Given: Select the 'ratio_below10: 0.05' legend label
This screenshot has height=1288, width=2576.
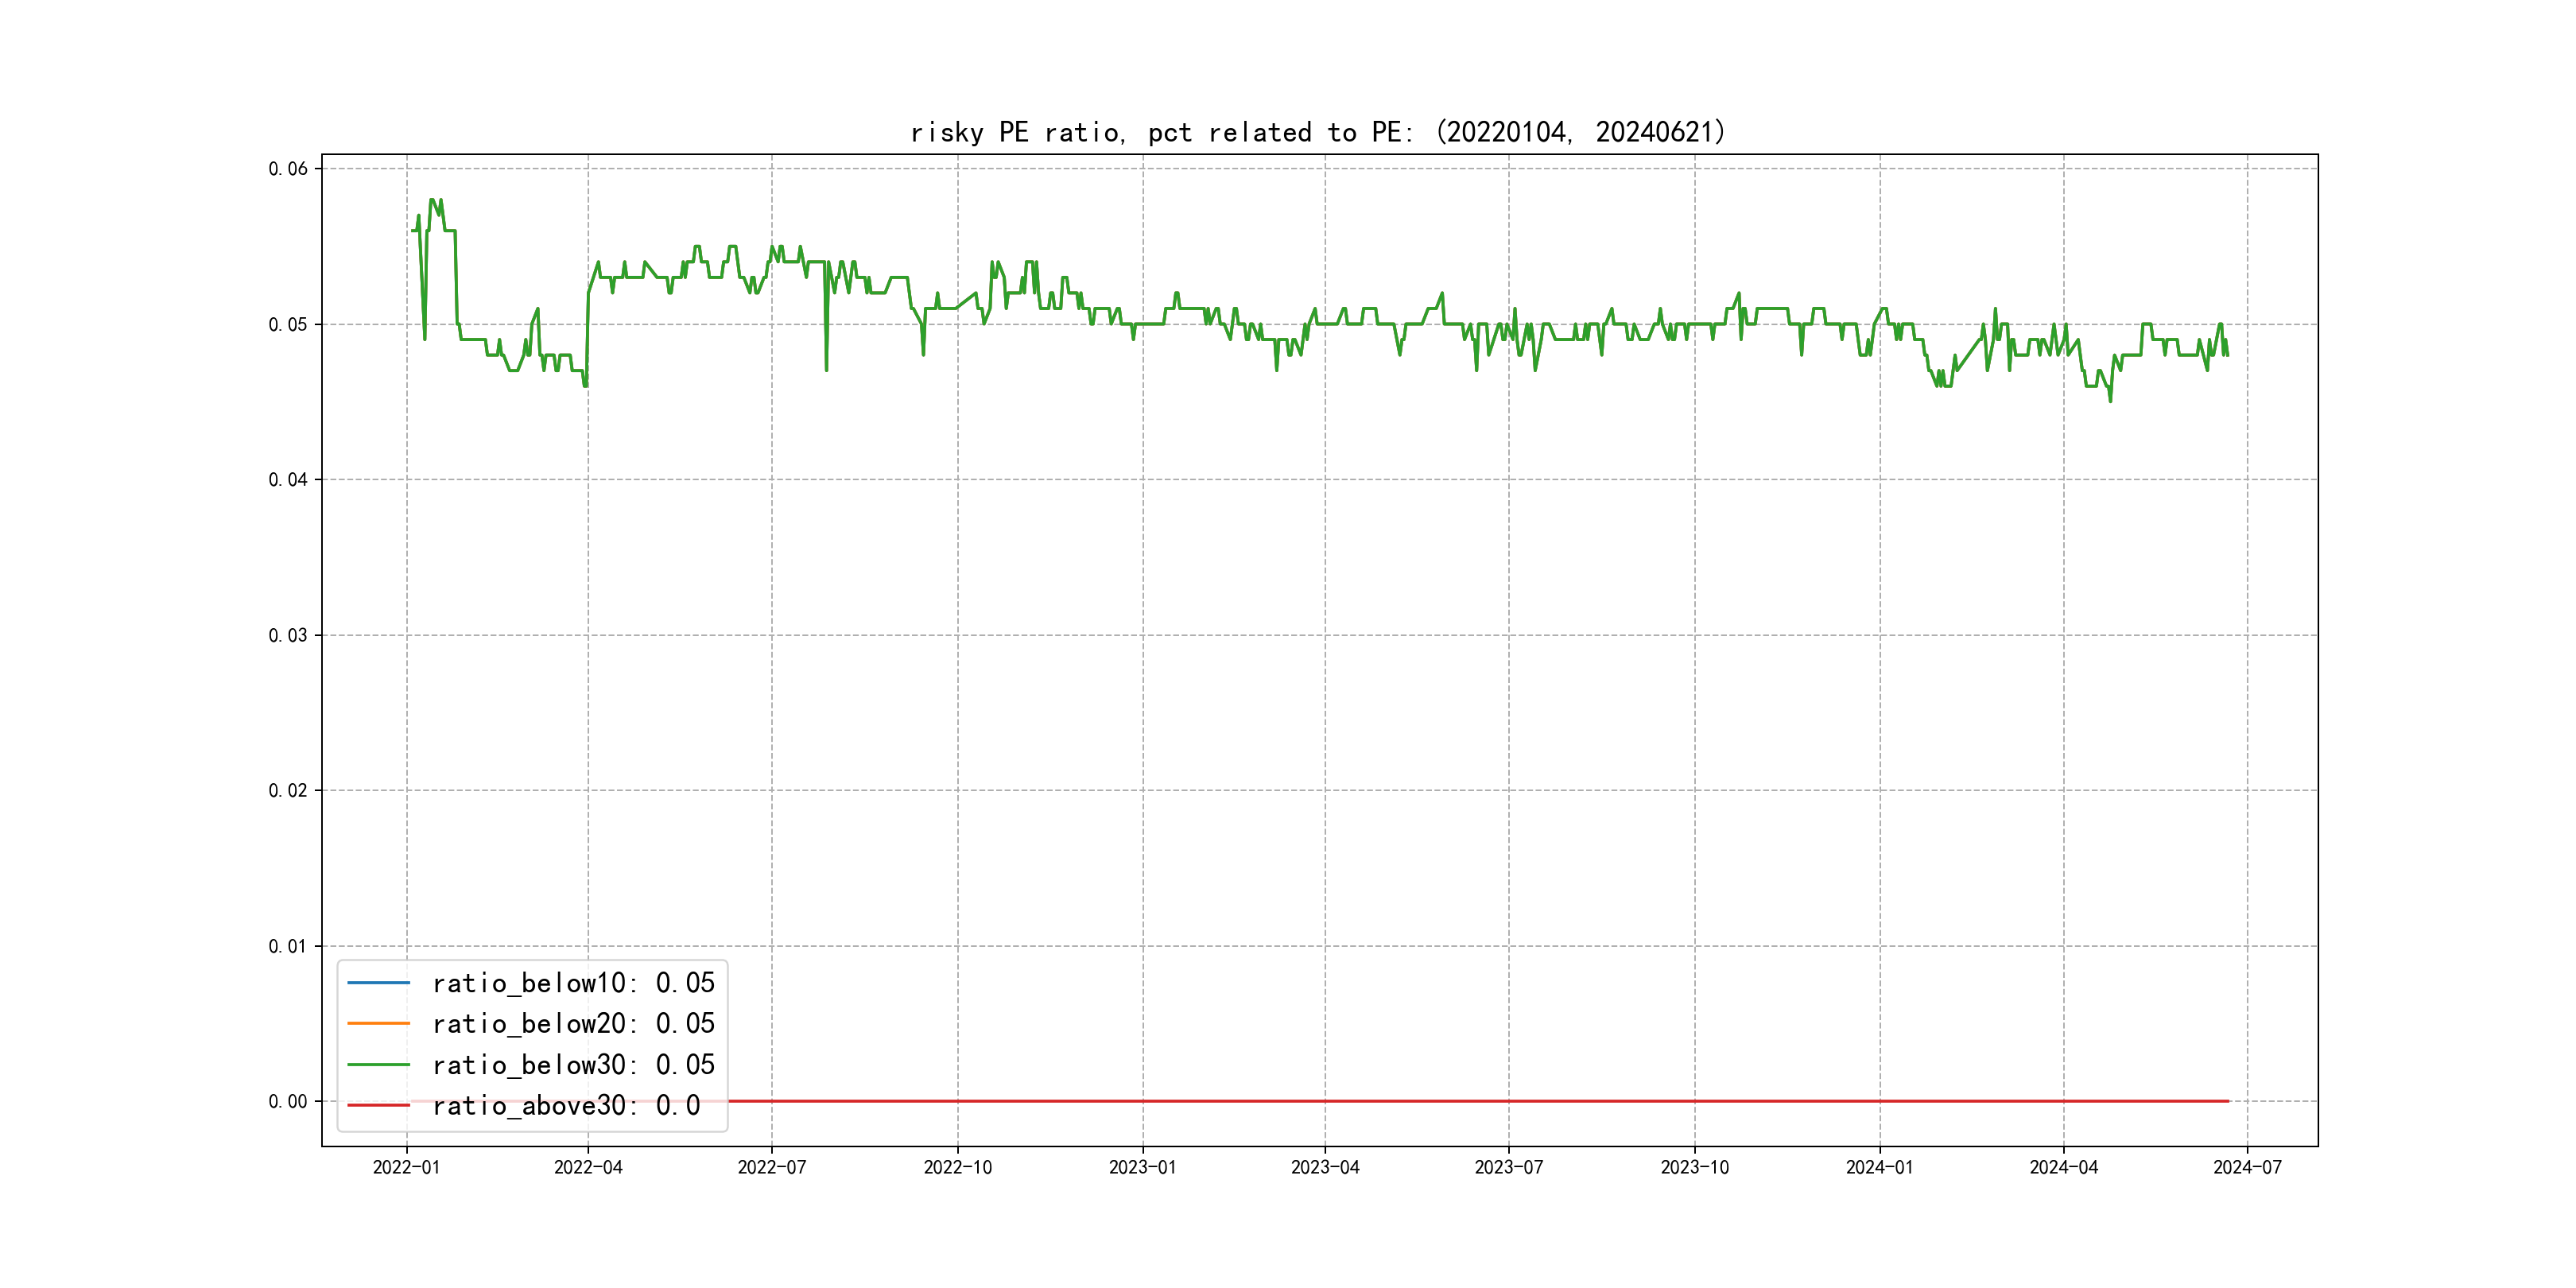Looking at the screenshot, I should click(573, 983).
